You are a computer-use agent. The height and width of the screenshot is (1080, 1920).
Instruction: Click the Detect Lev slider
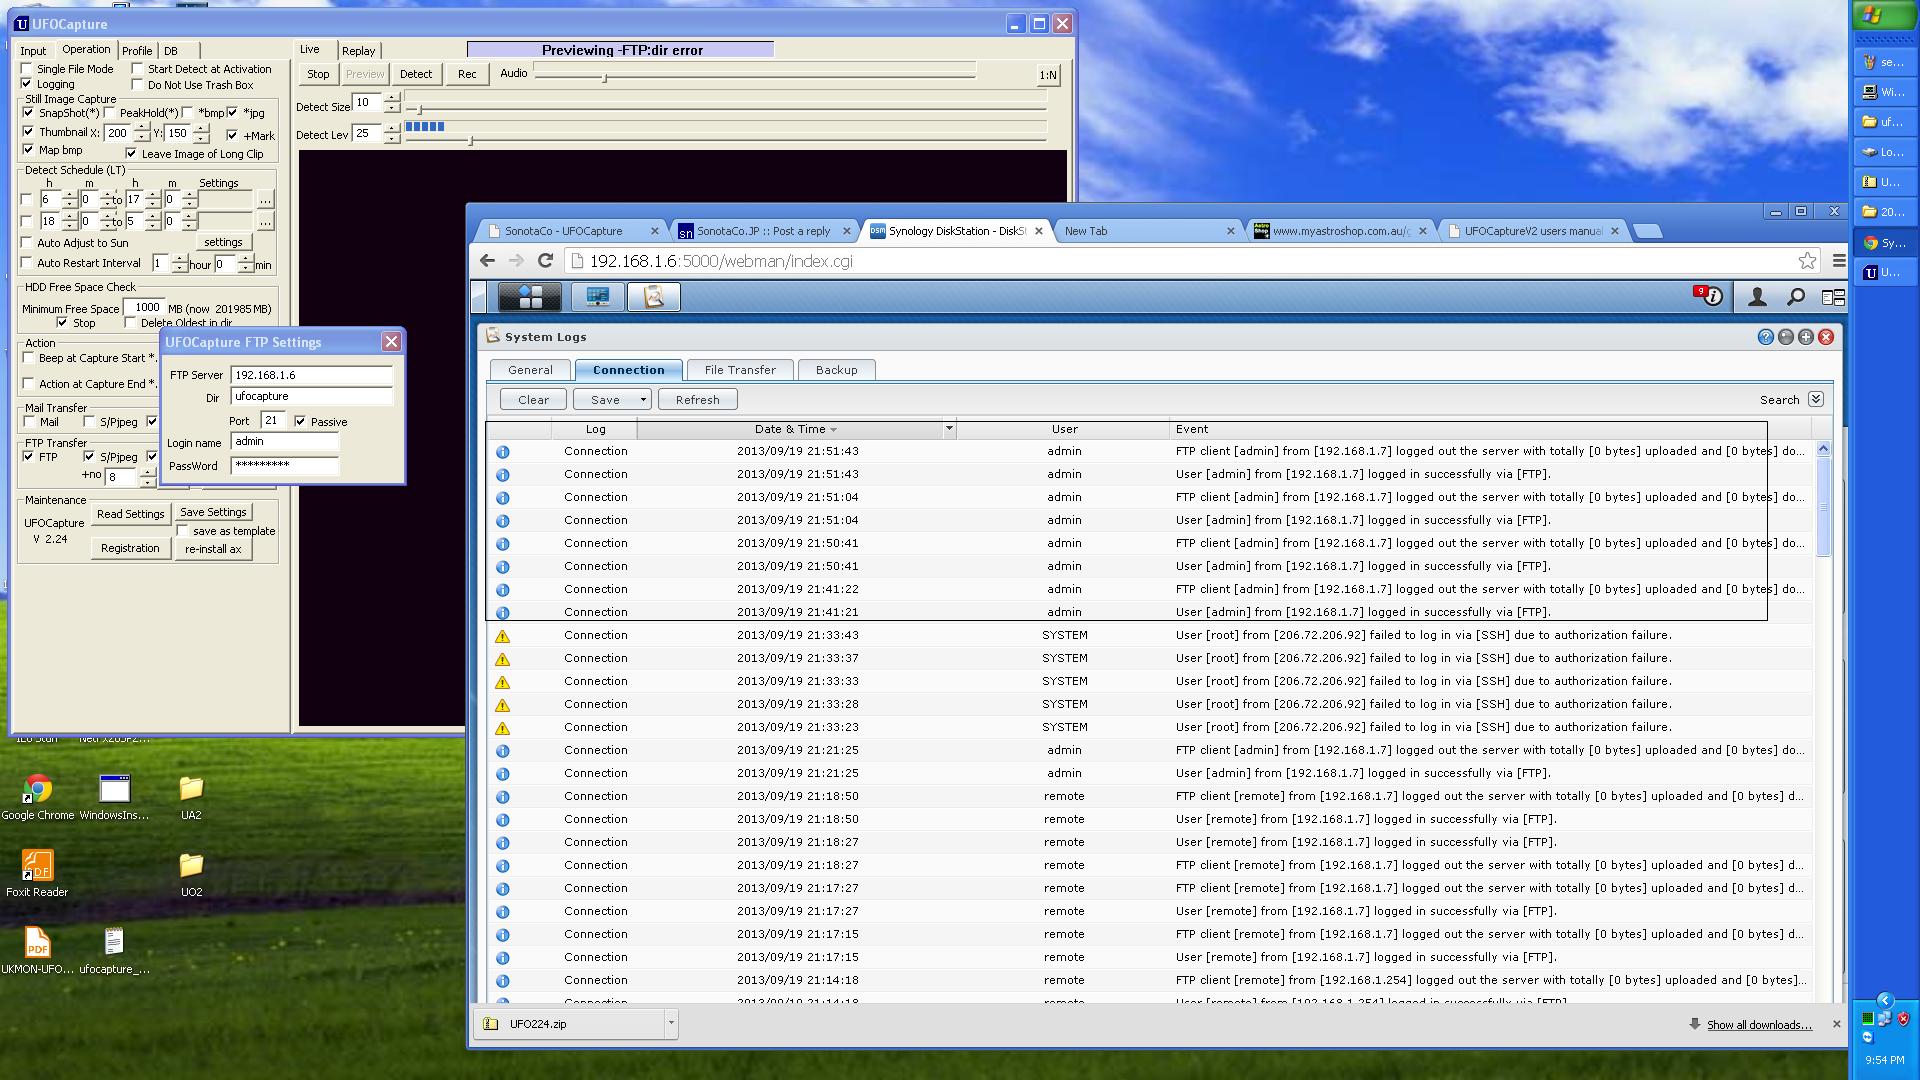click(x=470, y=141)
